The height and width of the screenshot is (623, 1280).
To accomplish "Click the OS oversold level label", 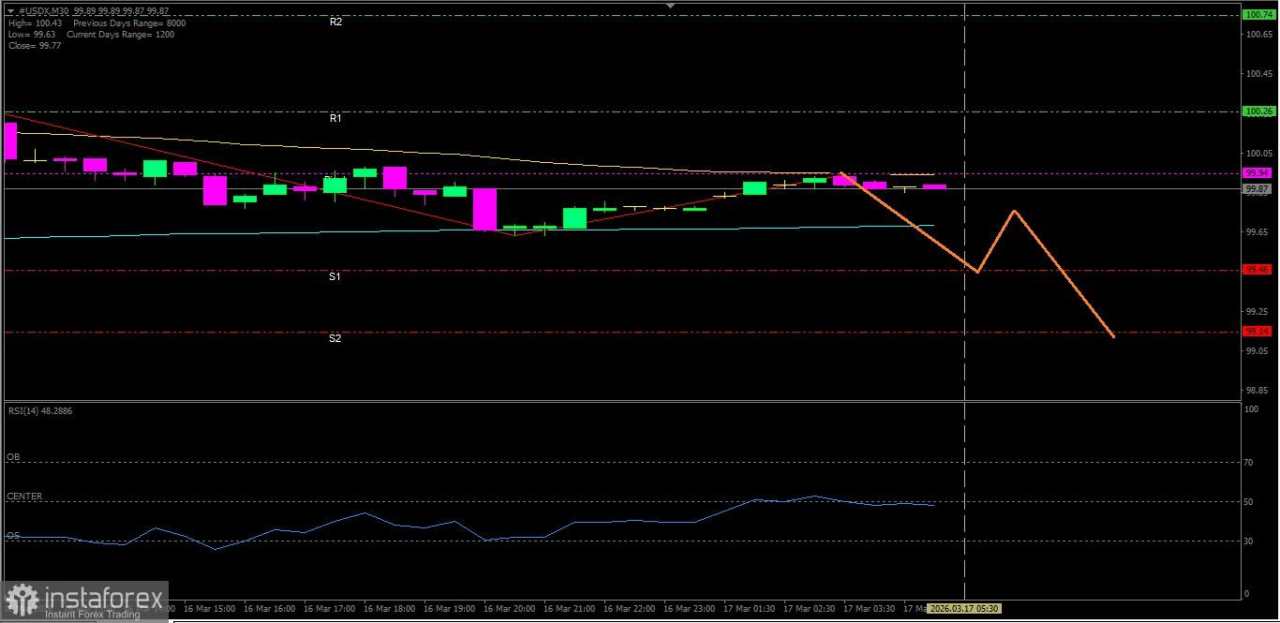I will click(x=13, y=535).
